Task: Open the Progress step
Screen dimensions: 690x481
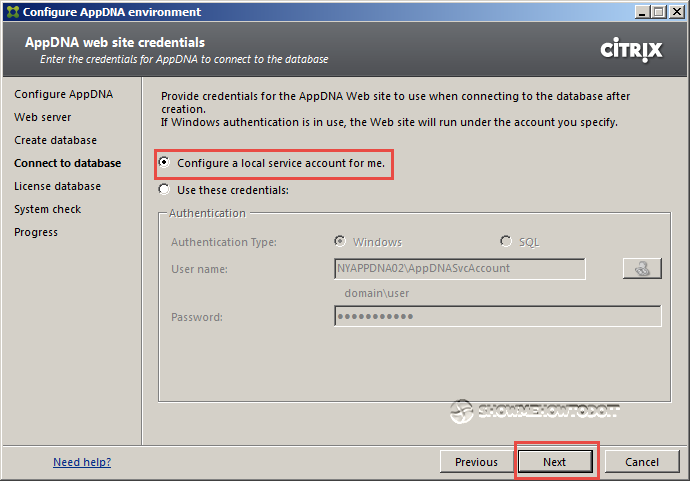Action: (36, 232)
